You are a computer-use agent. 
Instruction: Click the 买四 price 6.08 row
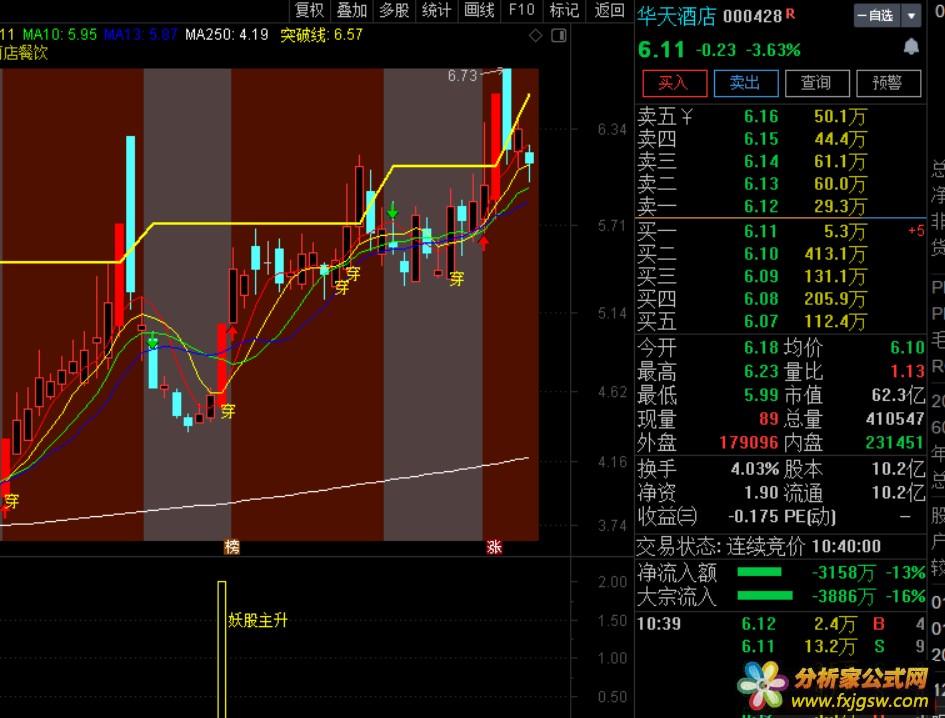[x=780, y=299]
